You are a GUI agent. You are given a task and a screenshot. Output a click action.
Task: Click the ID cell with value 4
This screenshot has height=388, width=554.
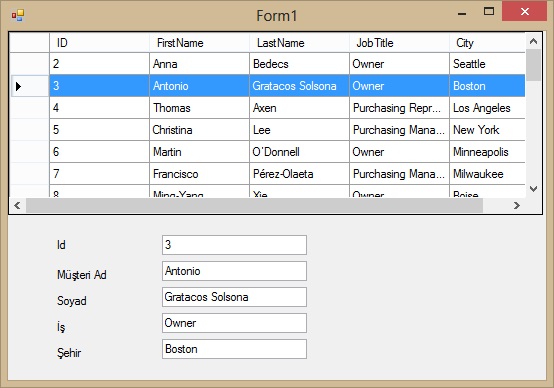(99, 108)
